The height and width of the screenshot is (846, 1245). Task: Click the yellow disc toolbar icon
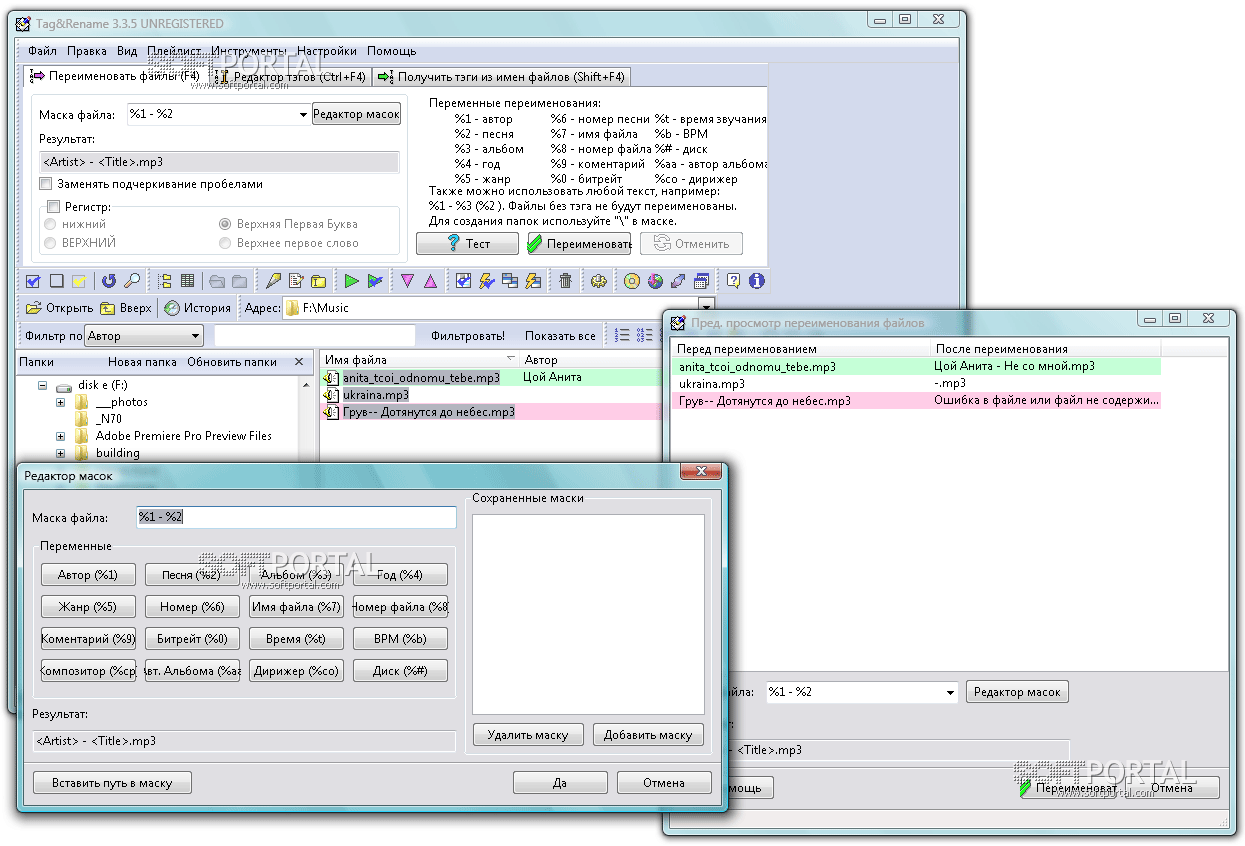coord(632,281)
